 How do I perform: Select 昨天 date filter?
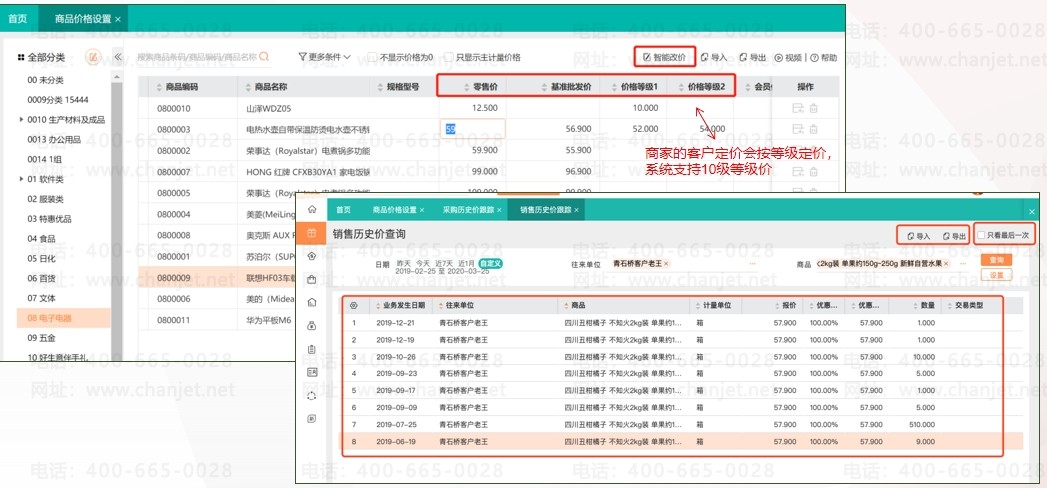pyautogui.click(x=403, y=263)
